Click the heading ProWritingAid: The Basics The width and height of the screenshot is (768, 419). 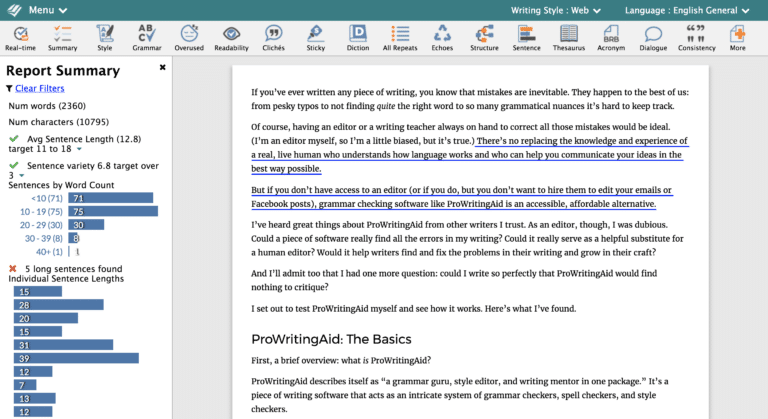coord(331,339)
